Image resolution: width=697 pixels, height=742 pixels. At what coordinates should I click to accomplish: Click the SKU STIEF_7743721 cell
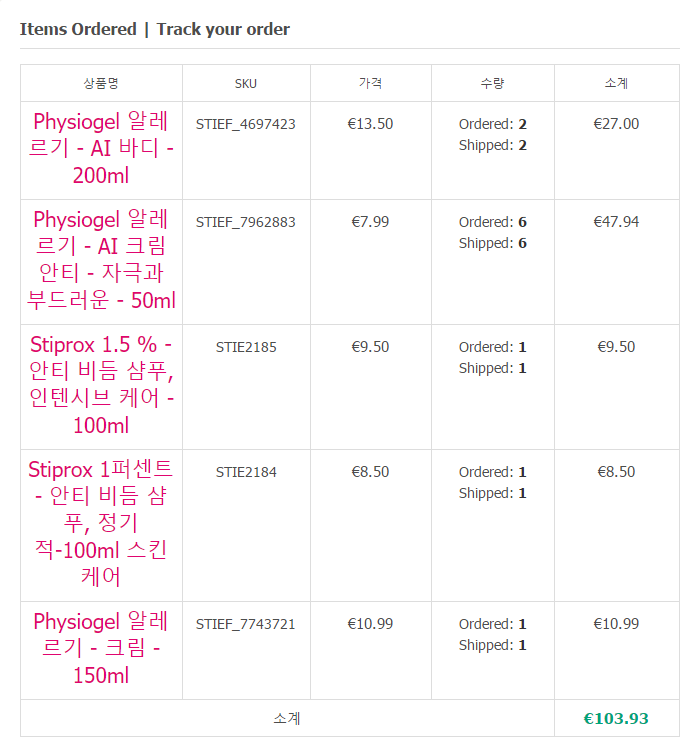(x=246, y=624)
